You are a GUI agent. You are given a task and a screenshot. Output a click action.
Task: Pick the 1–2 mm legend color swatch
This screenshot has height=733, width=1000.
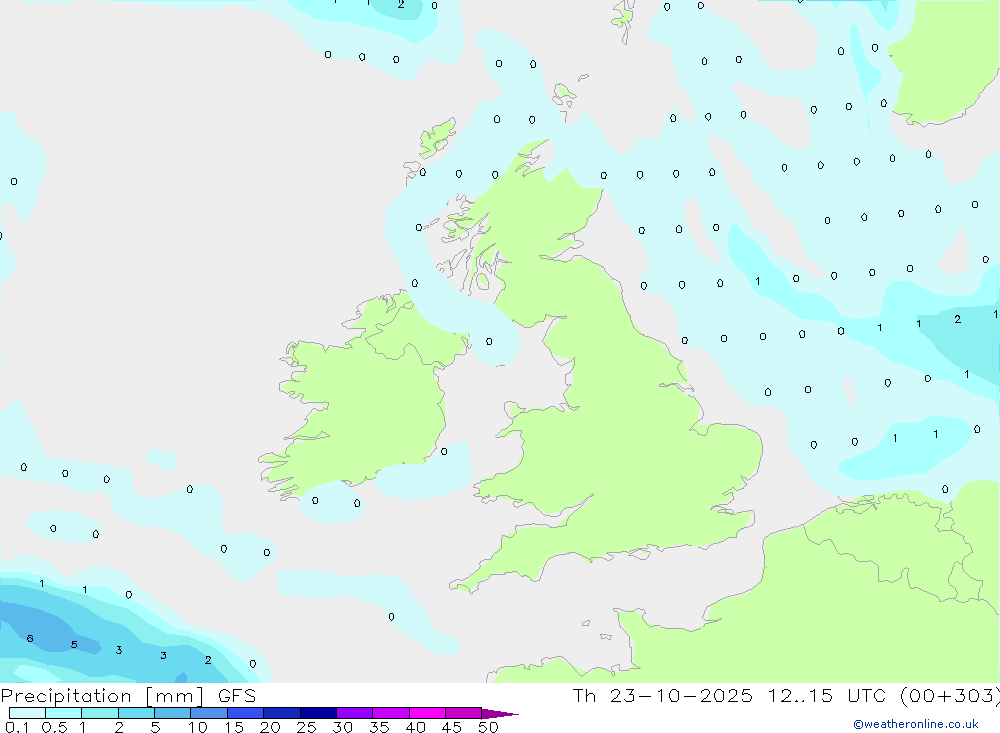pyautogui.click(x=99, y=713)
